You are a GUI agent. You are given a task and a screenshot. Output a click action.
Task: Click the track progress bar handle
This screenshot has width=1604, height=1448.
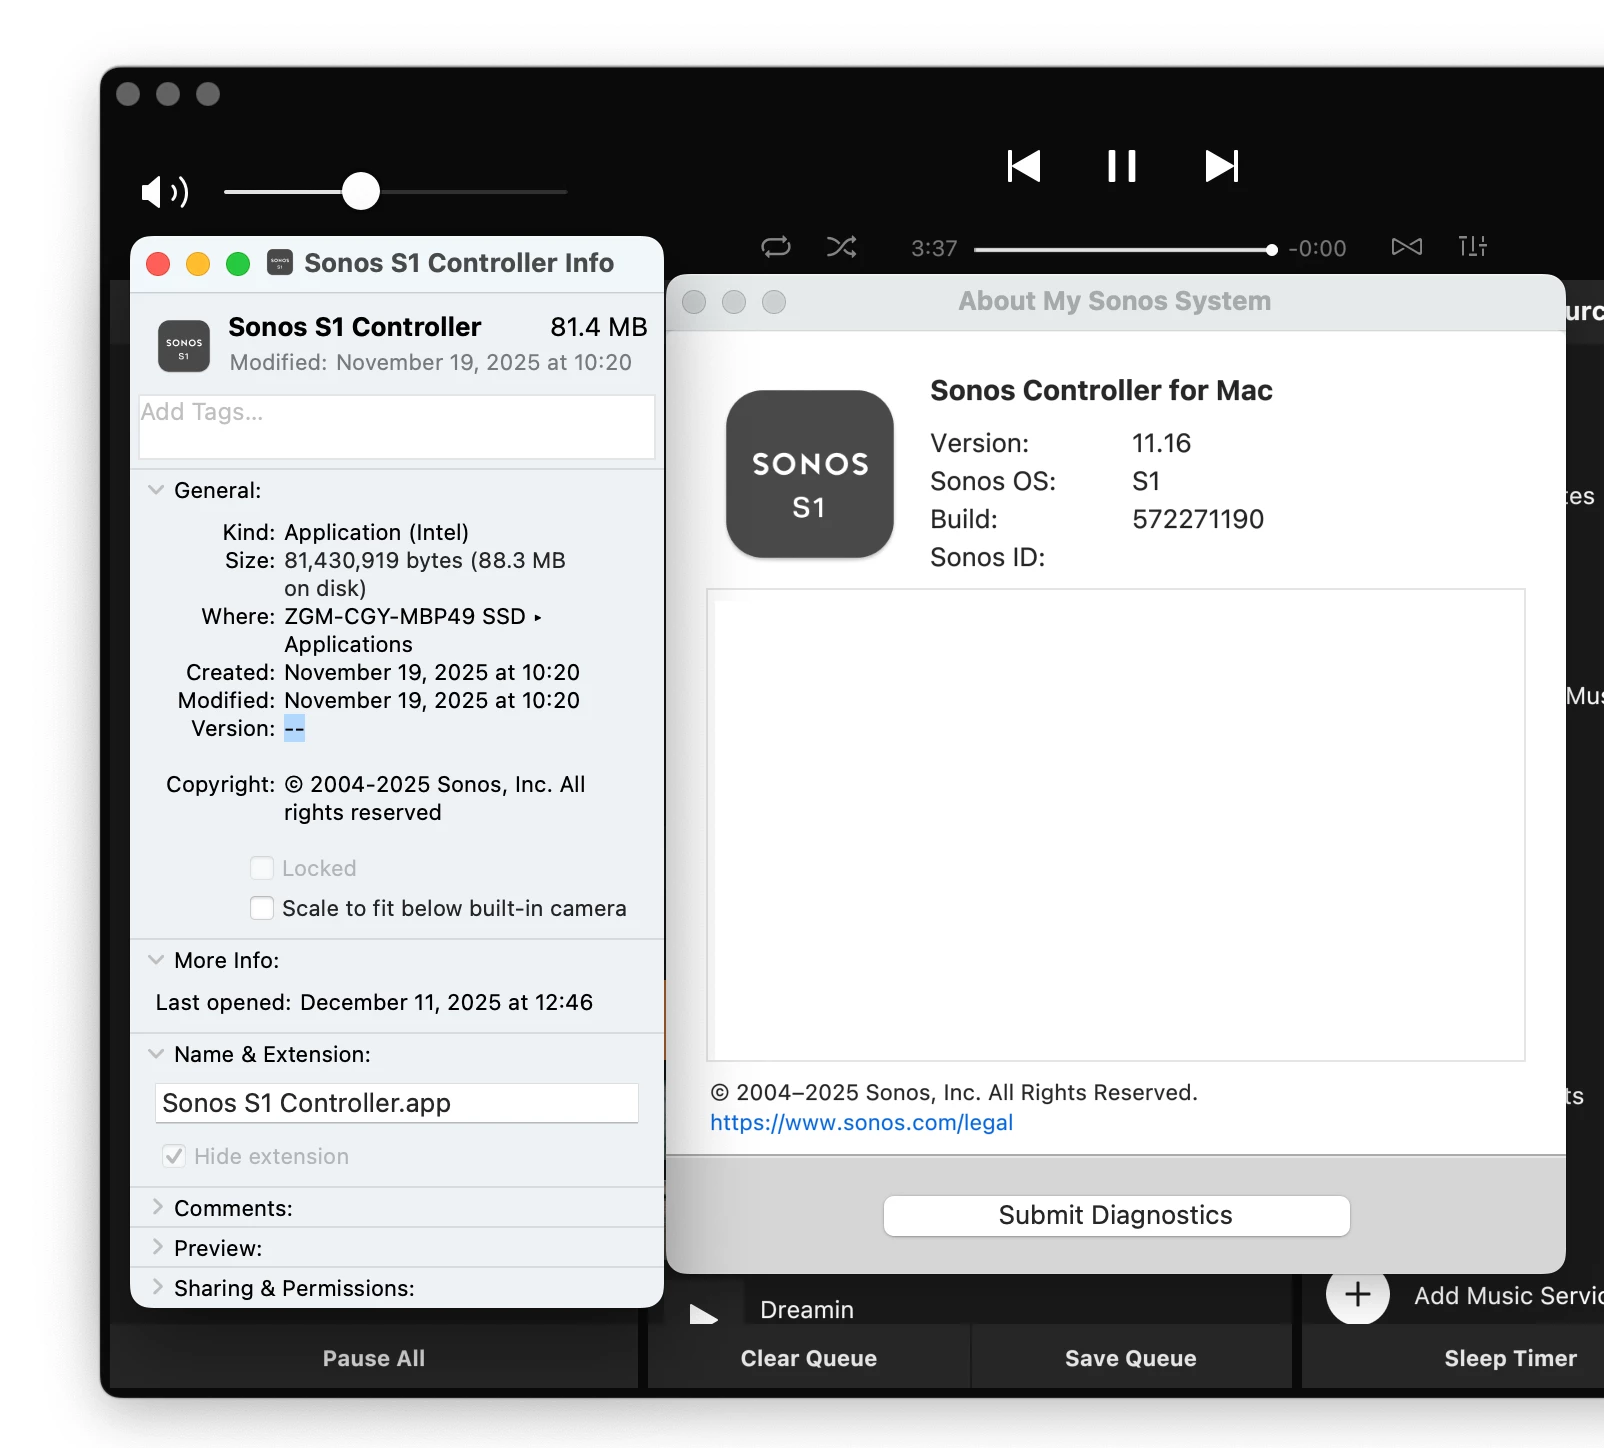1271,250
